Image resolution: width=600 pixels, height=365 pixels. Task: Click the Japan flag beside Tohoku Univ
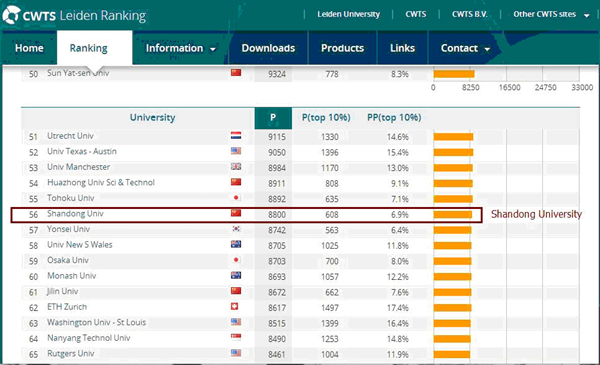[x=236, y=197]
